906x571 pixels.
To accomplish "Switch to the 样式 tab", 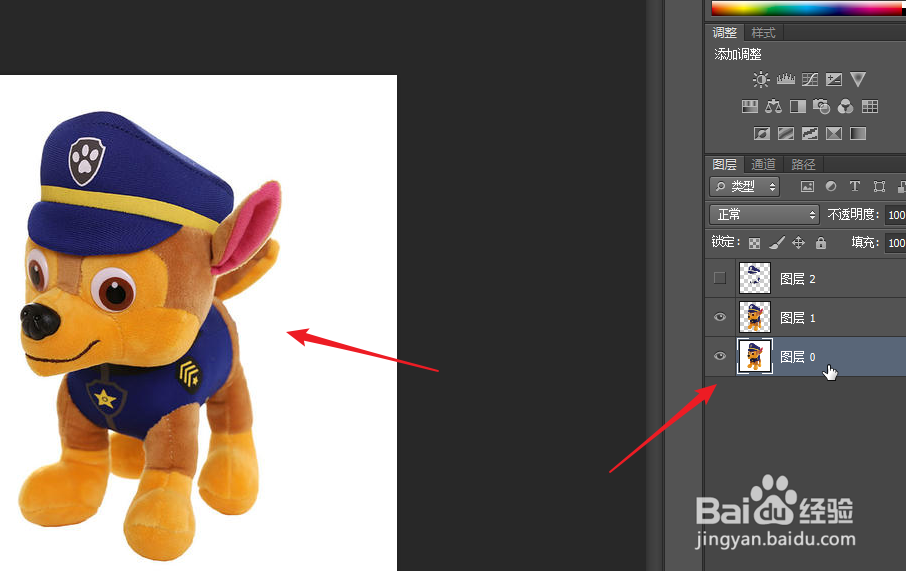I will (x=763, y=32).
